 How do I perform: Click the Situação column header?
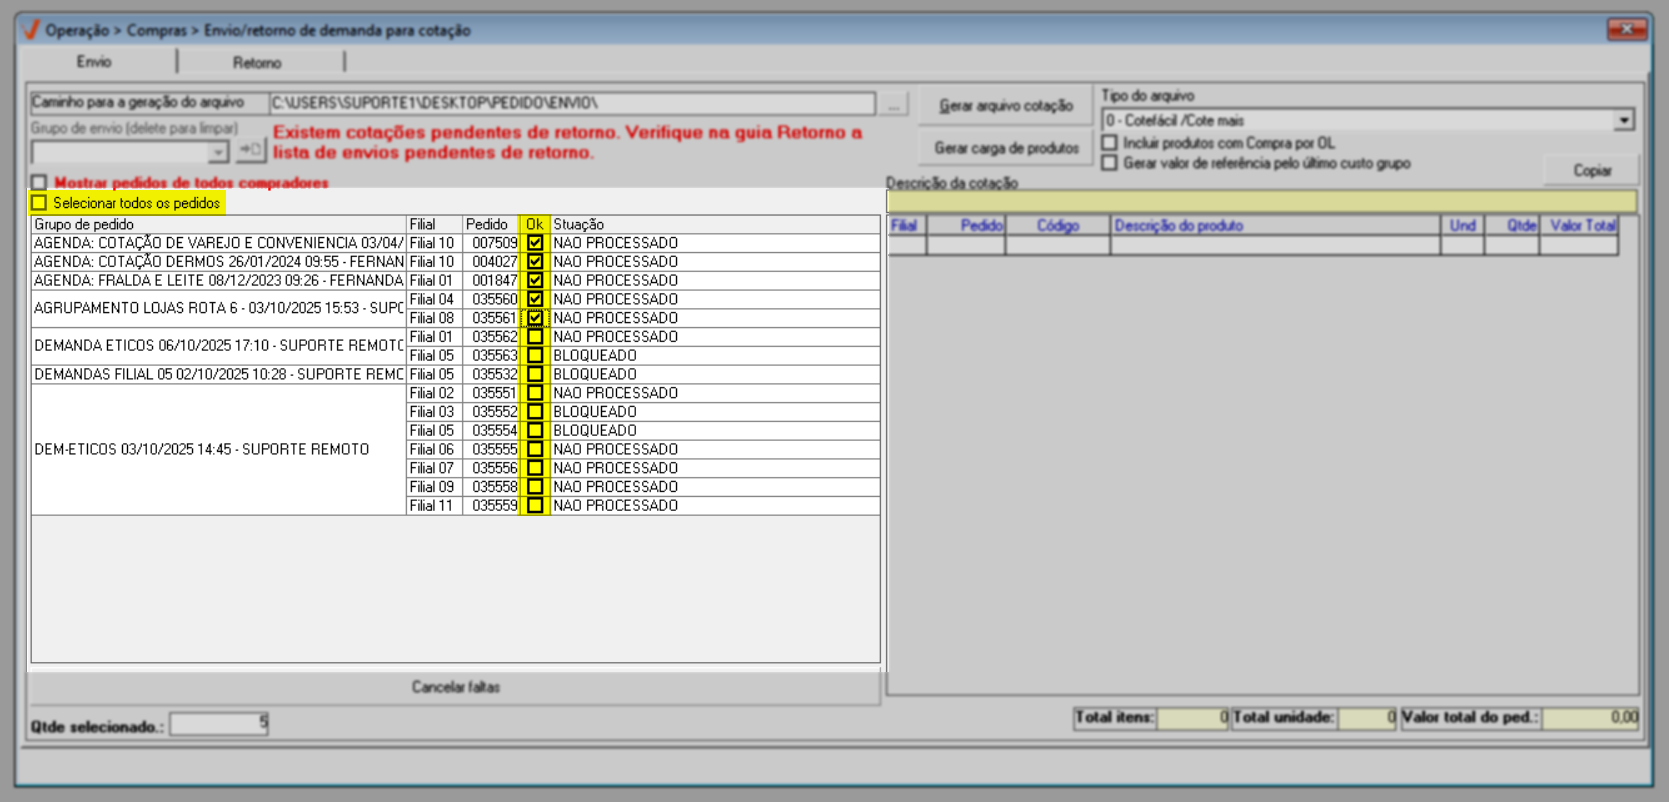click(x=715, y=225)
